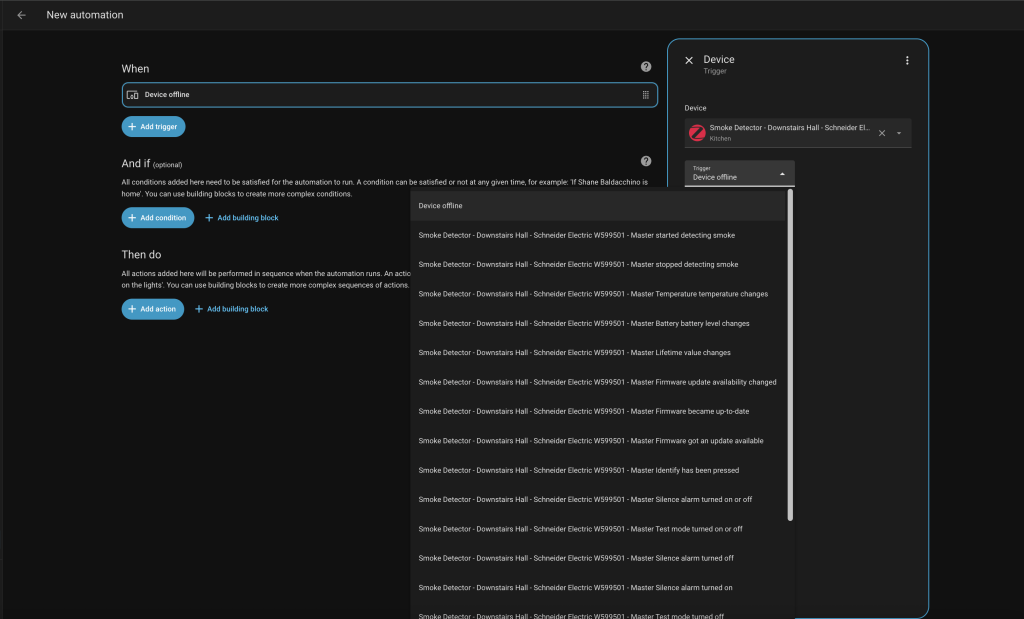Close the Device trigger side panel
This screenshot has width=1024, height=619.
pyautogui.click(x=689, y=61)
